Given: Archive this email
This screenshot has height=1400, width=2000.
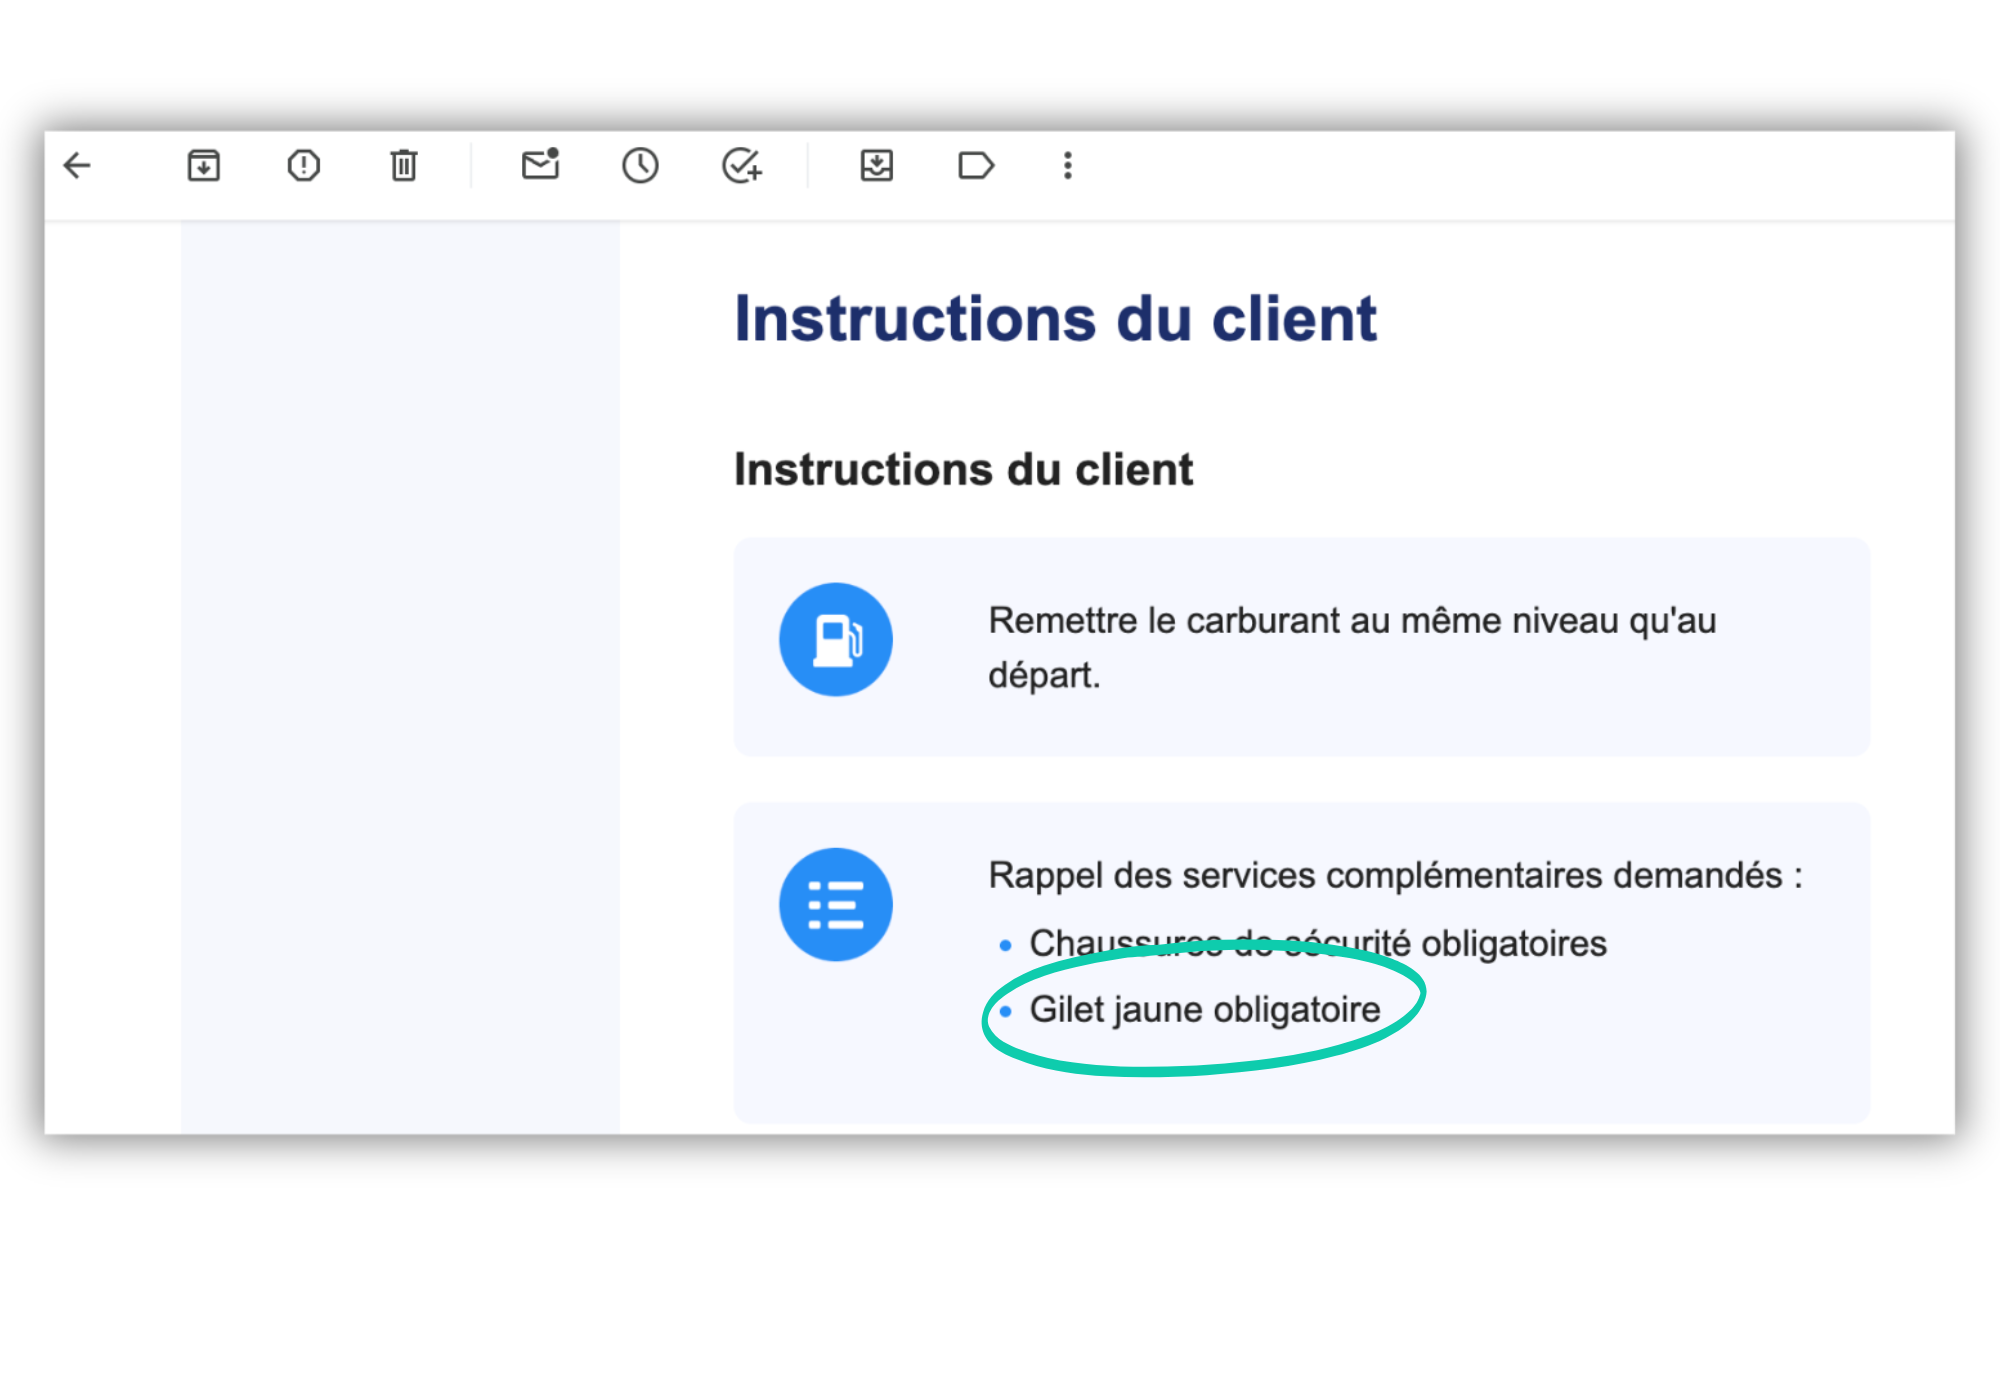Looking at the screenshot, I should click(204, 165).
